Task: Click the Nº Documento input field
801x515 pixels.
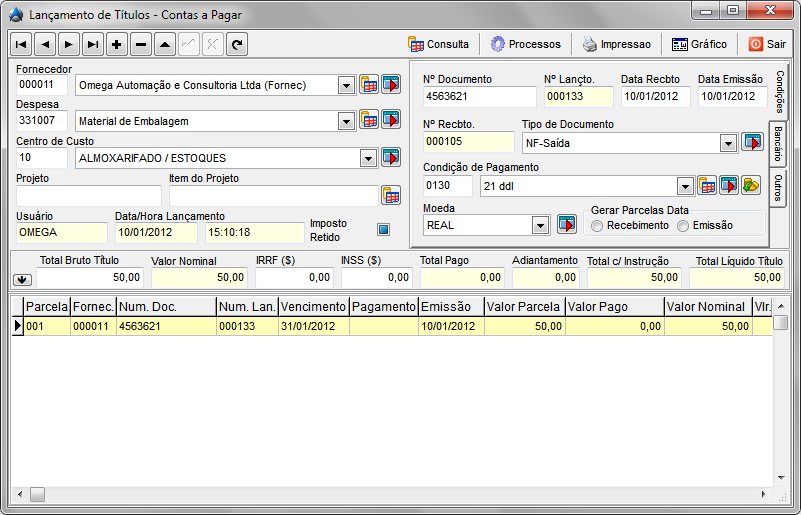Action: [478, 97]
